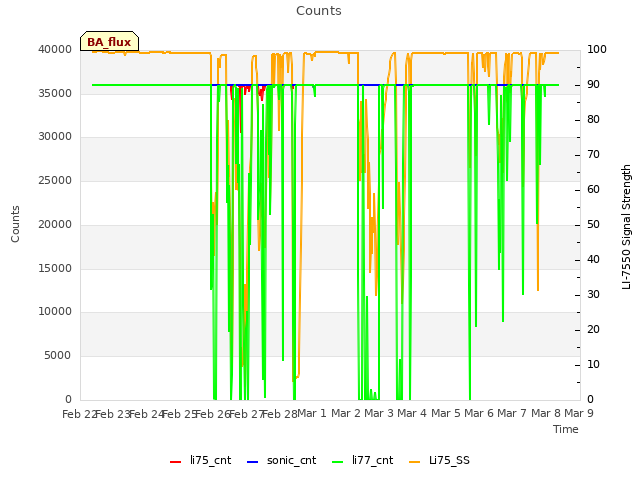Click the Mar 8 date tick

pyautogui.click(x=546, y=414)
